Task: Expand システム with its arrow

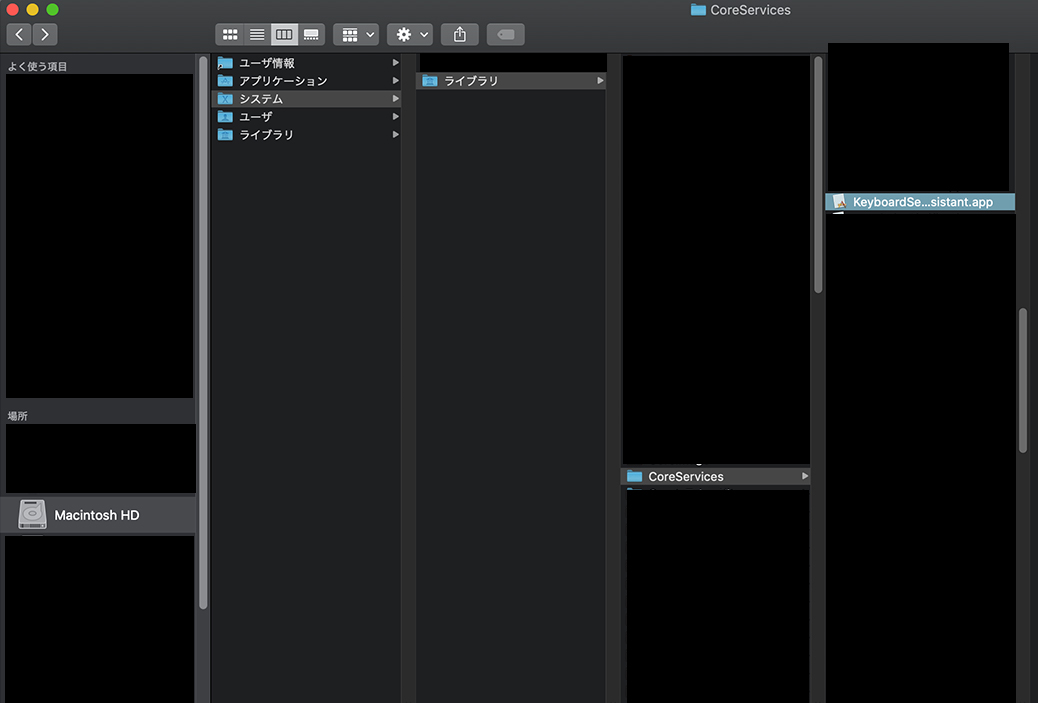Action: [395, 98]
